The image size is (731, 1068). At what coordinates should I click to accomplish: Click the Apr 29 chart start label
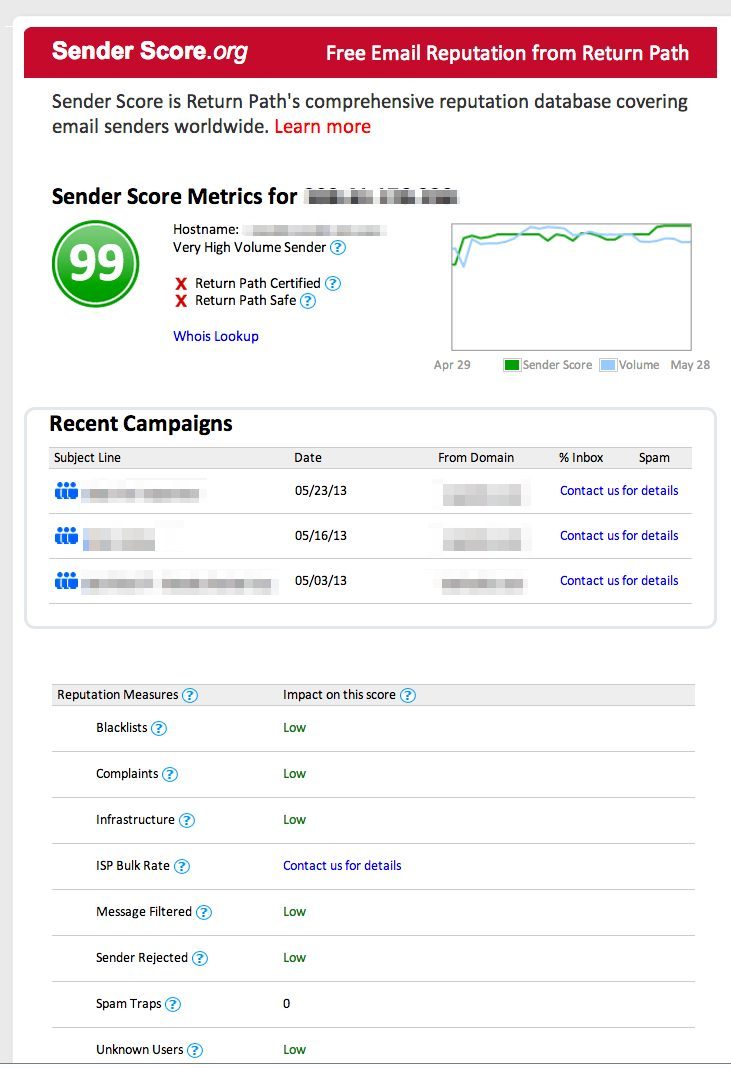(452, 365)
